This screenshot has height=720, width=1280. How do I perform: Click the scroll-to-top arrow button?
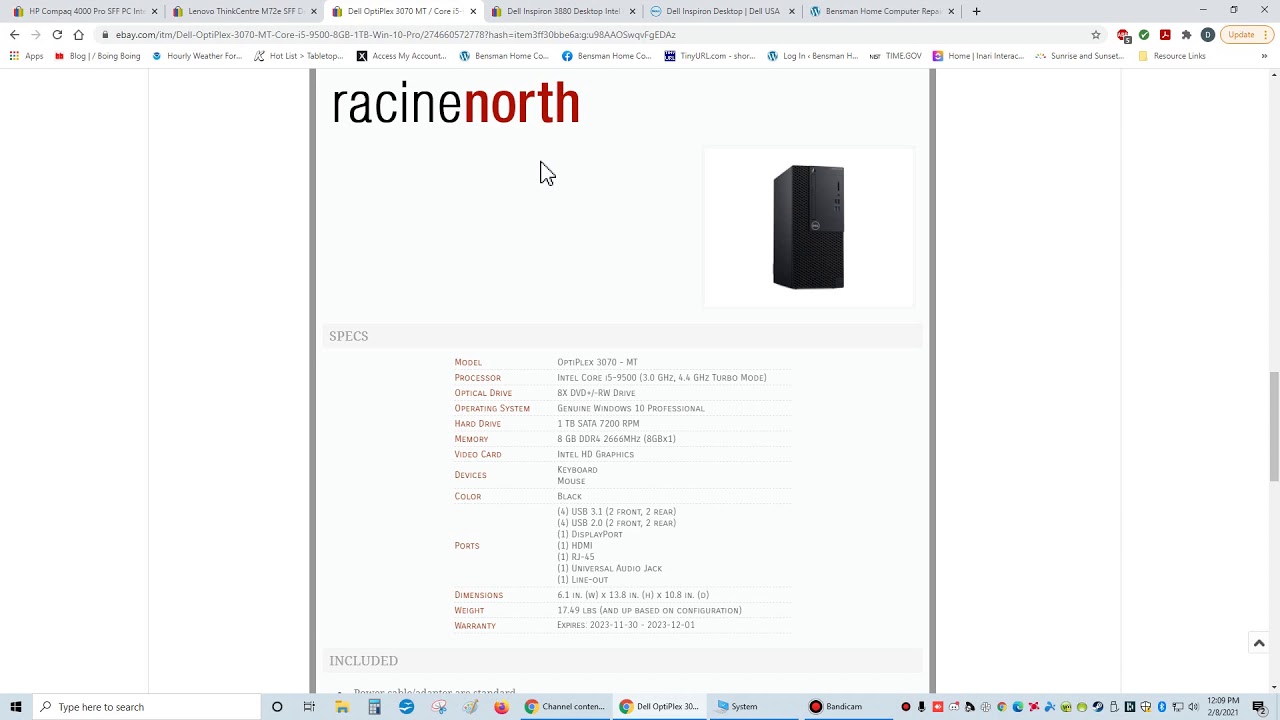pos(1259,643)
